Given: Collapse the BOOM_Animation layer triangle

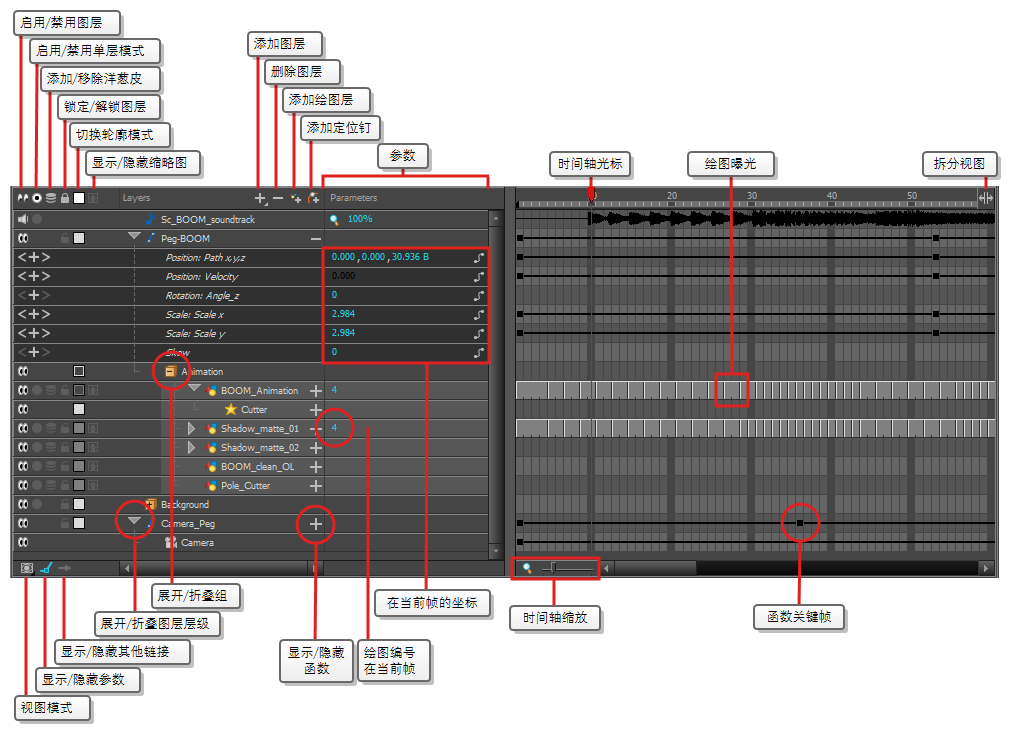Looking at the screenshot, I should 194,389.
